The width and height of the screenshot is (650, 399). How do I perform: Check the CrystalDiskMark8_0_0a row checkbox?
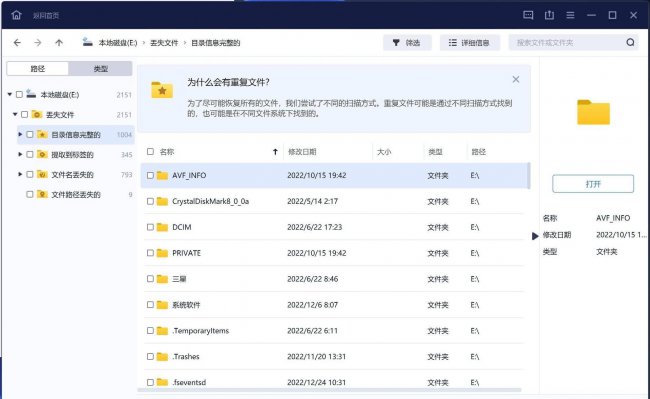click(x=150, y=201)
